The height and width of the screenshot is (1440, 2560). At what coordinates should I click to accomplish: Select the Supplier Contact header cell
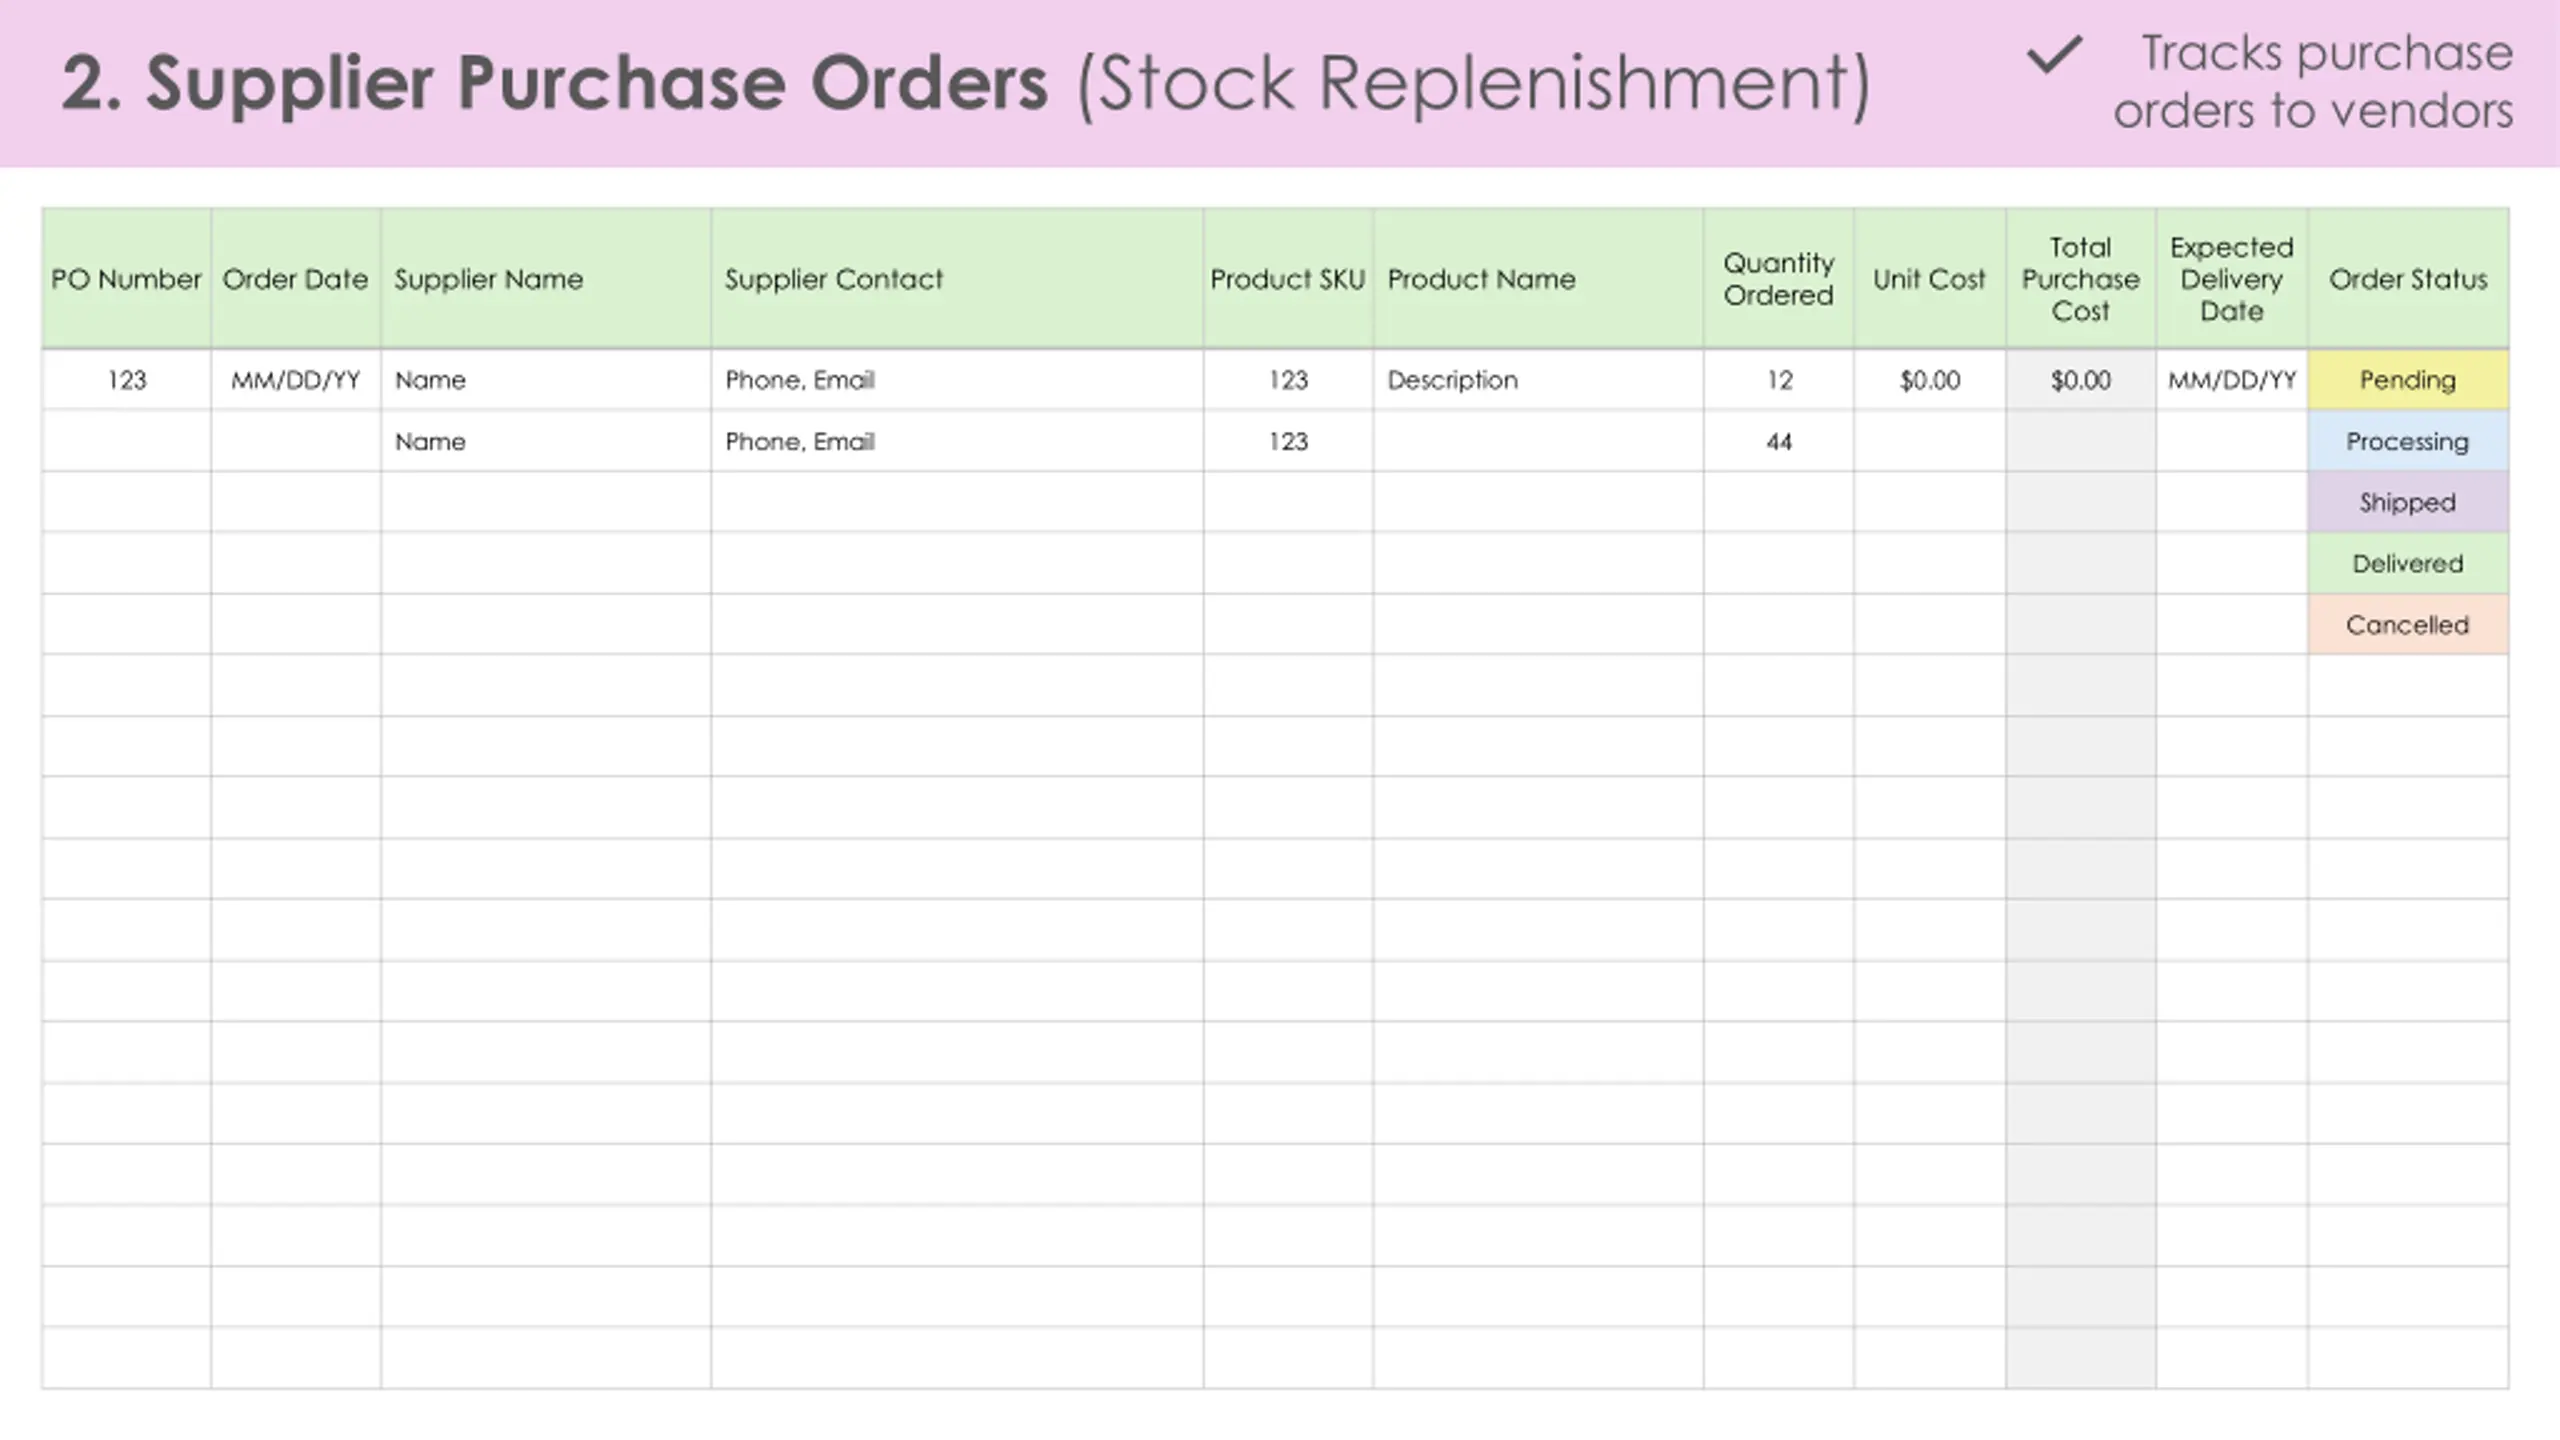[x=958, y=279]
